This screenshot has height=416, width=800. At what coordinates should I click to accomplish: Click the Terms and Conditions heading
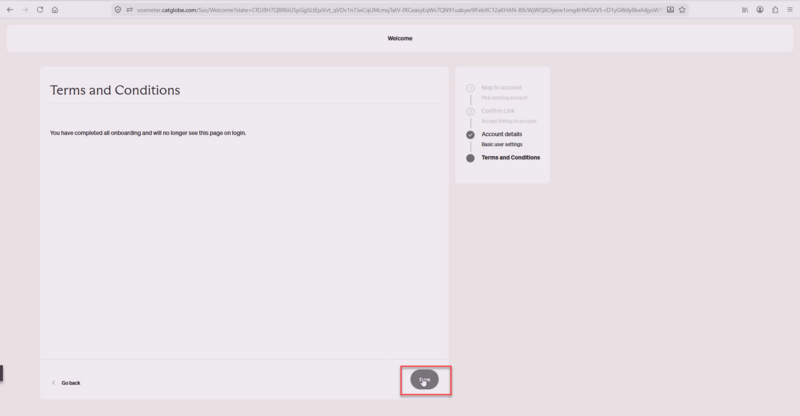115,90
